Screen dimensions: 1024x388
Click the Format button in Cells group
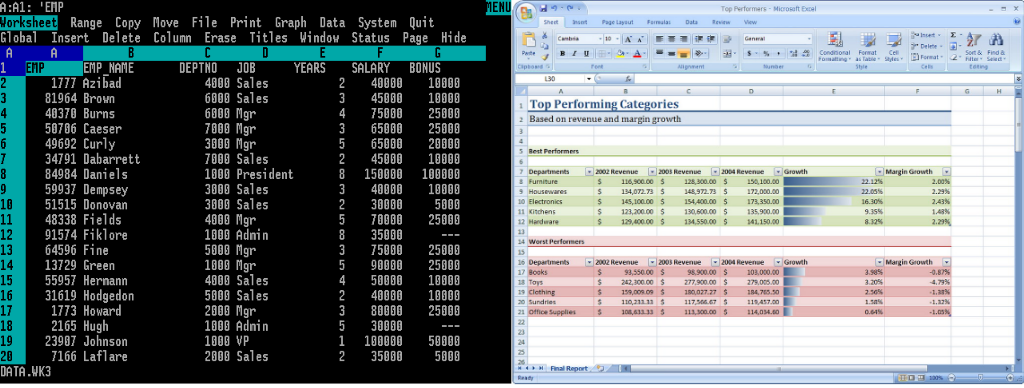click(x=927, y=57)
